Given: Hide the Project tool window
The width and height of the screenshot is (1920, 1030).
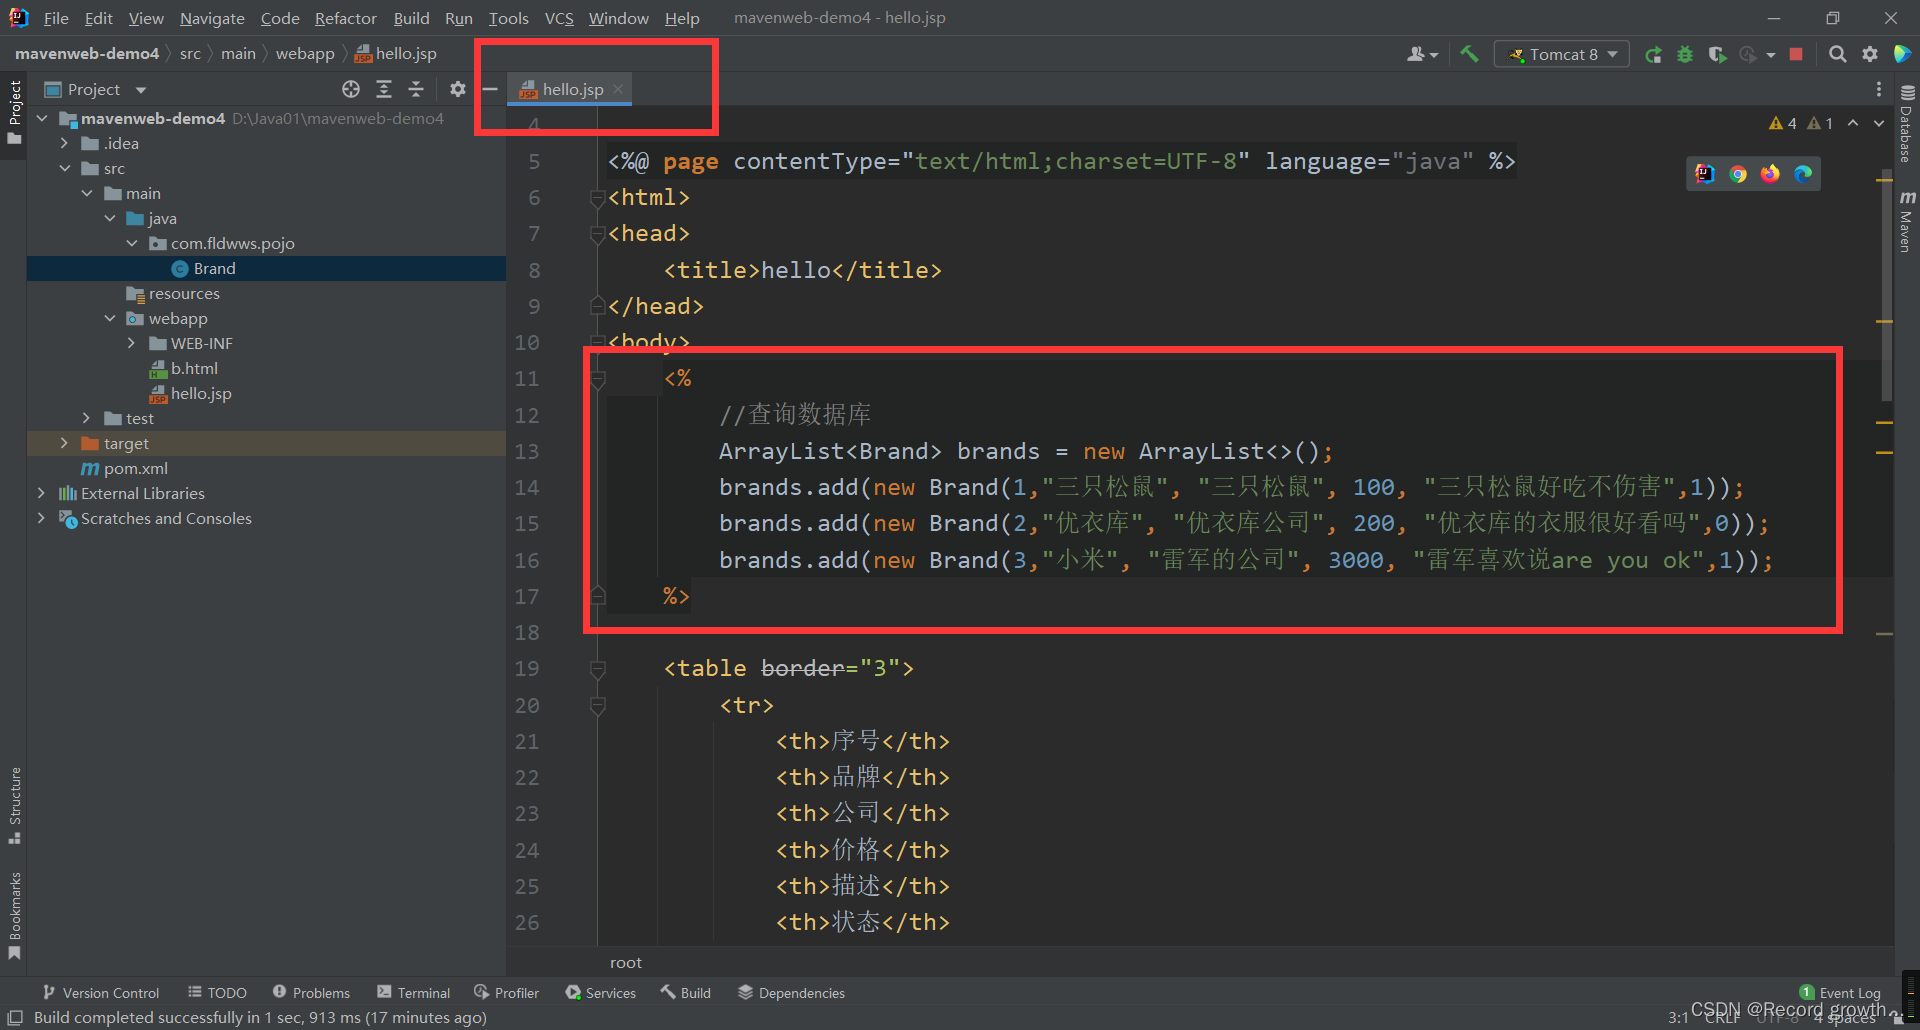Looking at the screenshot, I should pyautogui.click(x=490, y=89).
